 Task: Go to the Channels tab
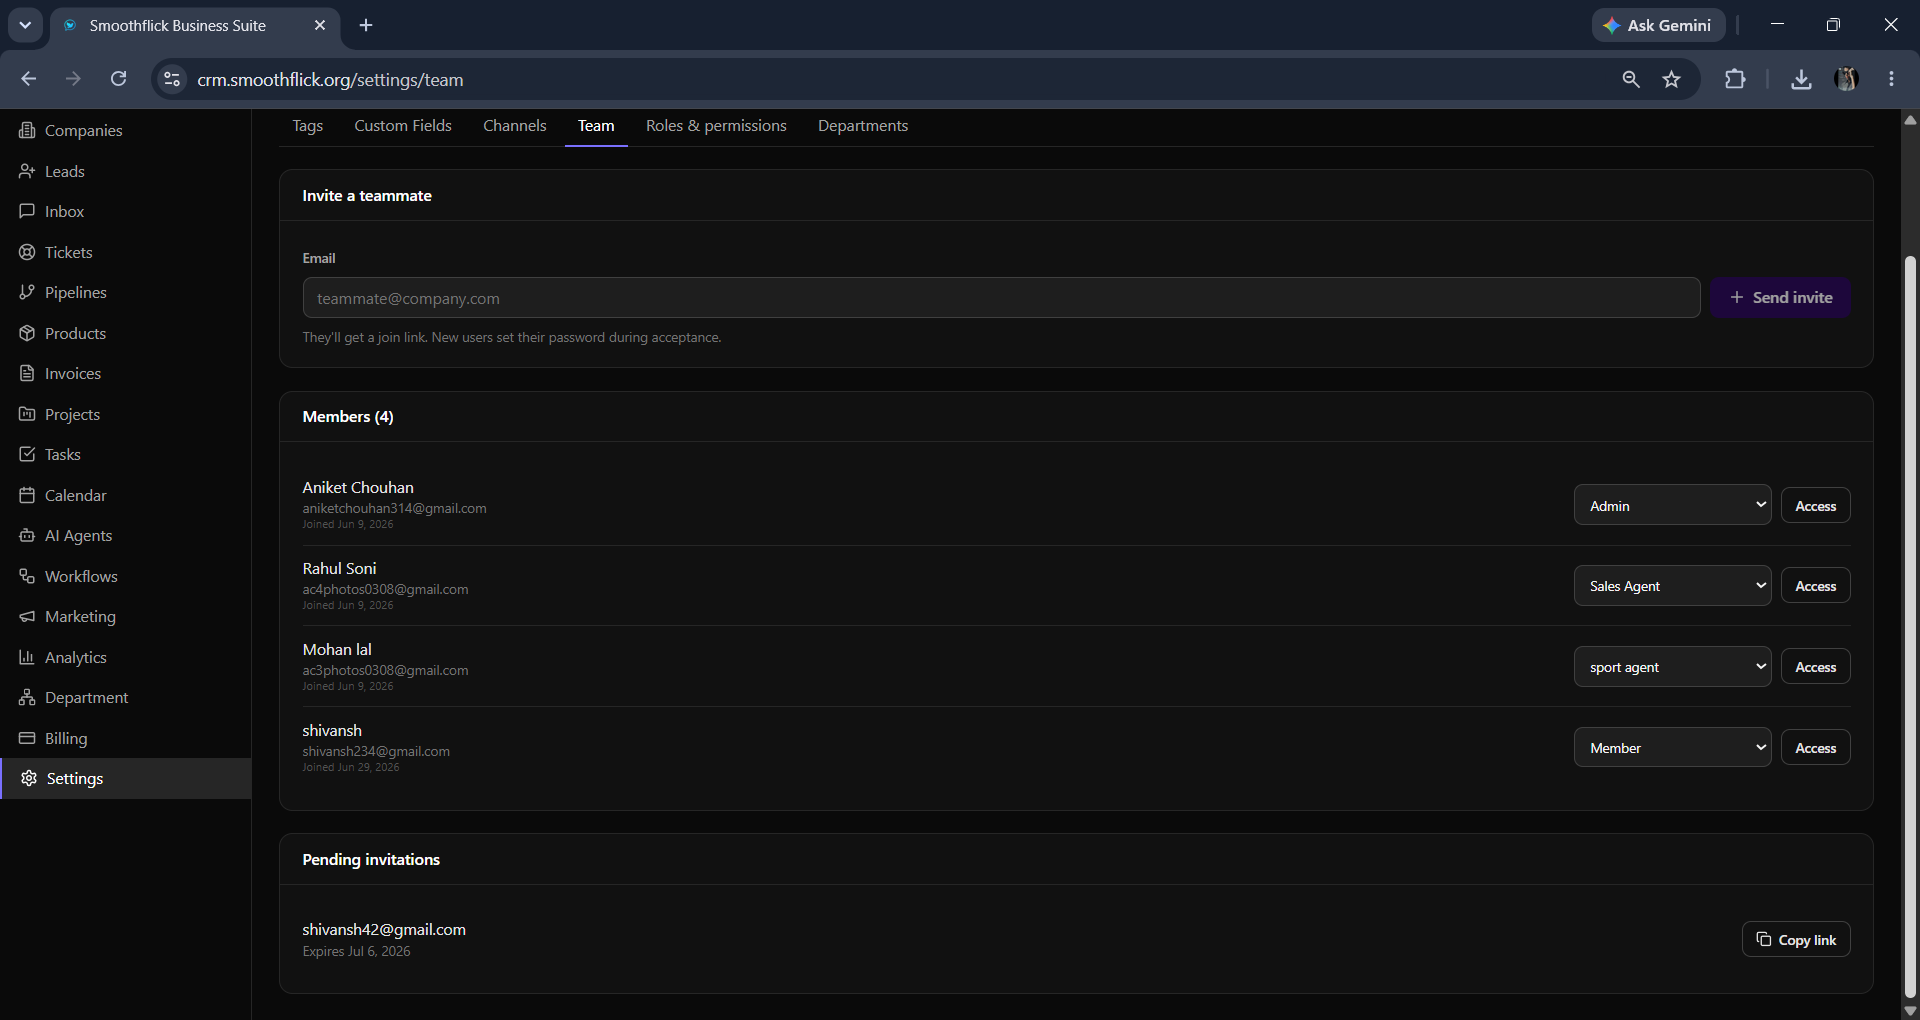515,126
